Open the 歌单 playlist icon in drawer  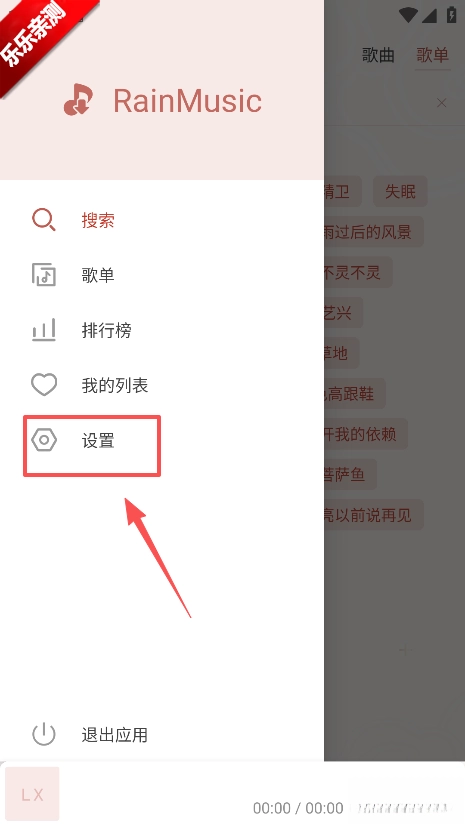44,275
